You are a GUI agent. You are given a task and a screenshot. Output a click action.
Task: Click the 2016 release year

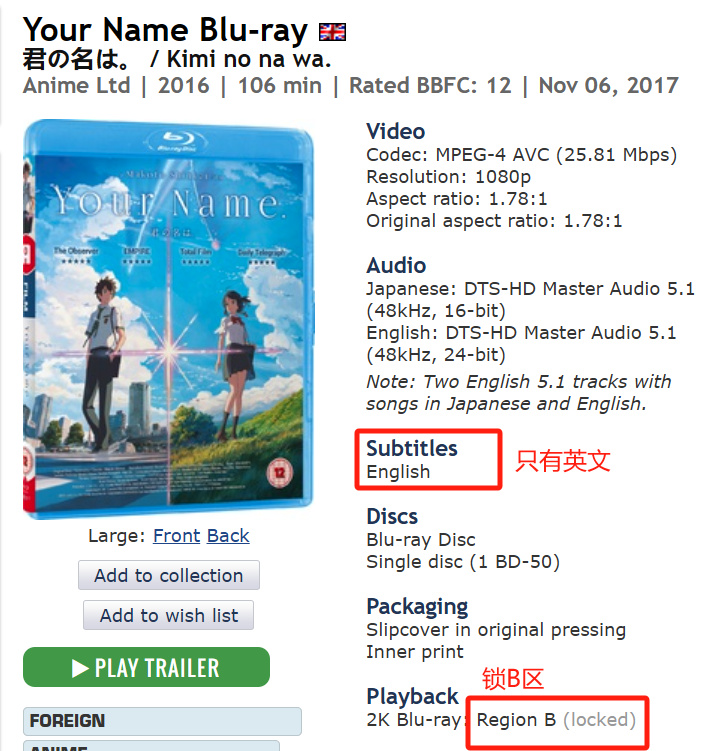184,86
